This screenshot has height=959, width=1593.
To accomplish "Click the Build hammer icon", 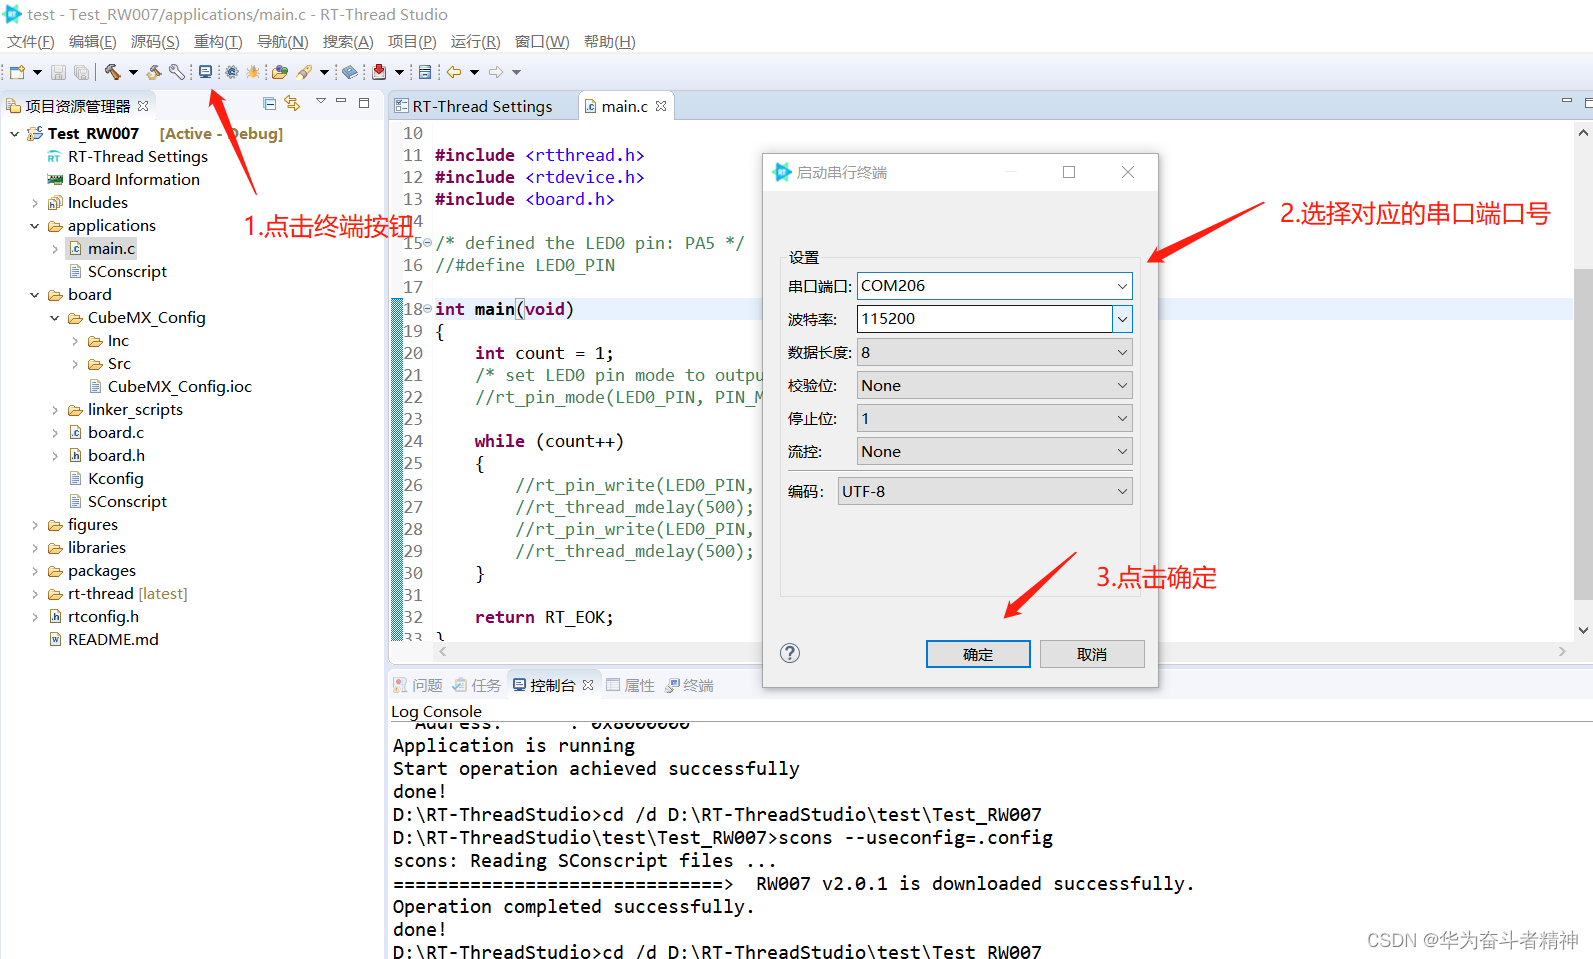I will pos(112,72).
